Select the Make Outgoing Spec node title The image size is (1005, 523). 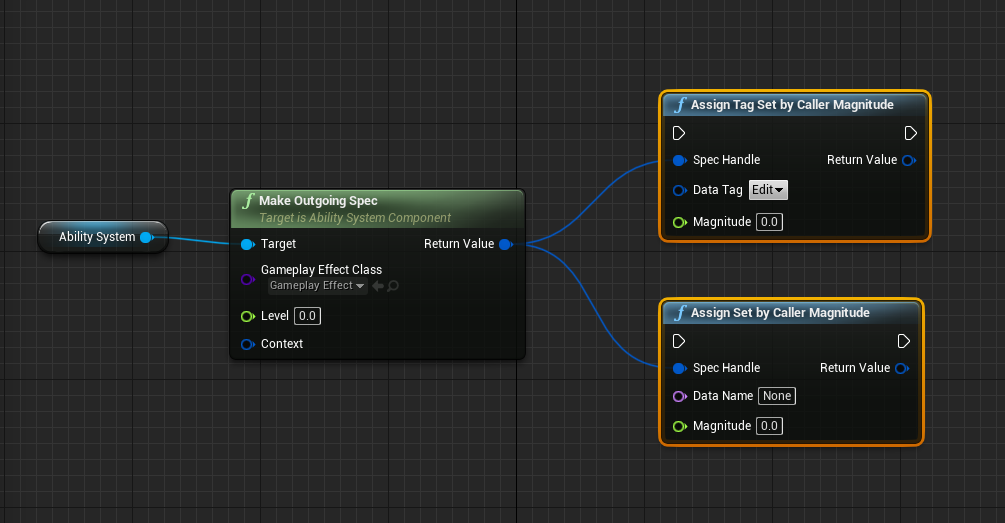[x=318, y=201]
